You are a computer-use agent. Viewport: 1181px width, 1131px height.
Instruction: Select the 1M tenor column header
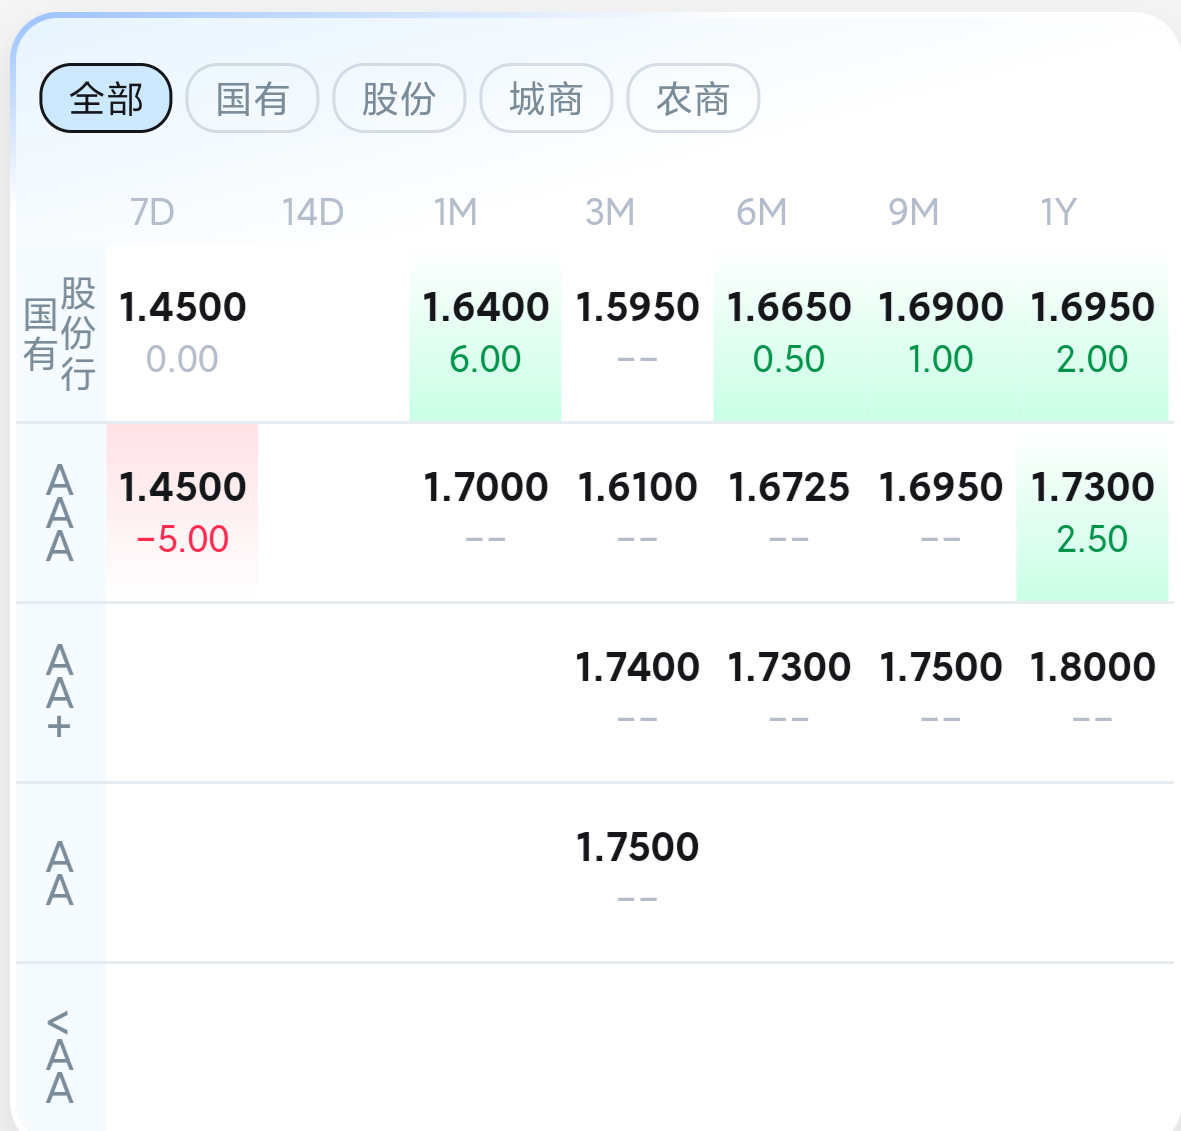pyautogui.click(x=455, y=212)
